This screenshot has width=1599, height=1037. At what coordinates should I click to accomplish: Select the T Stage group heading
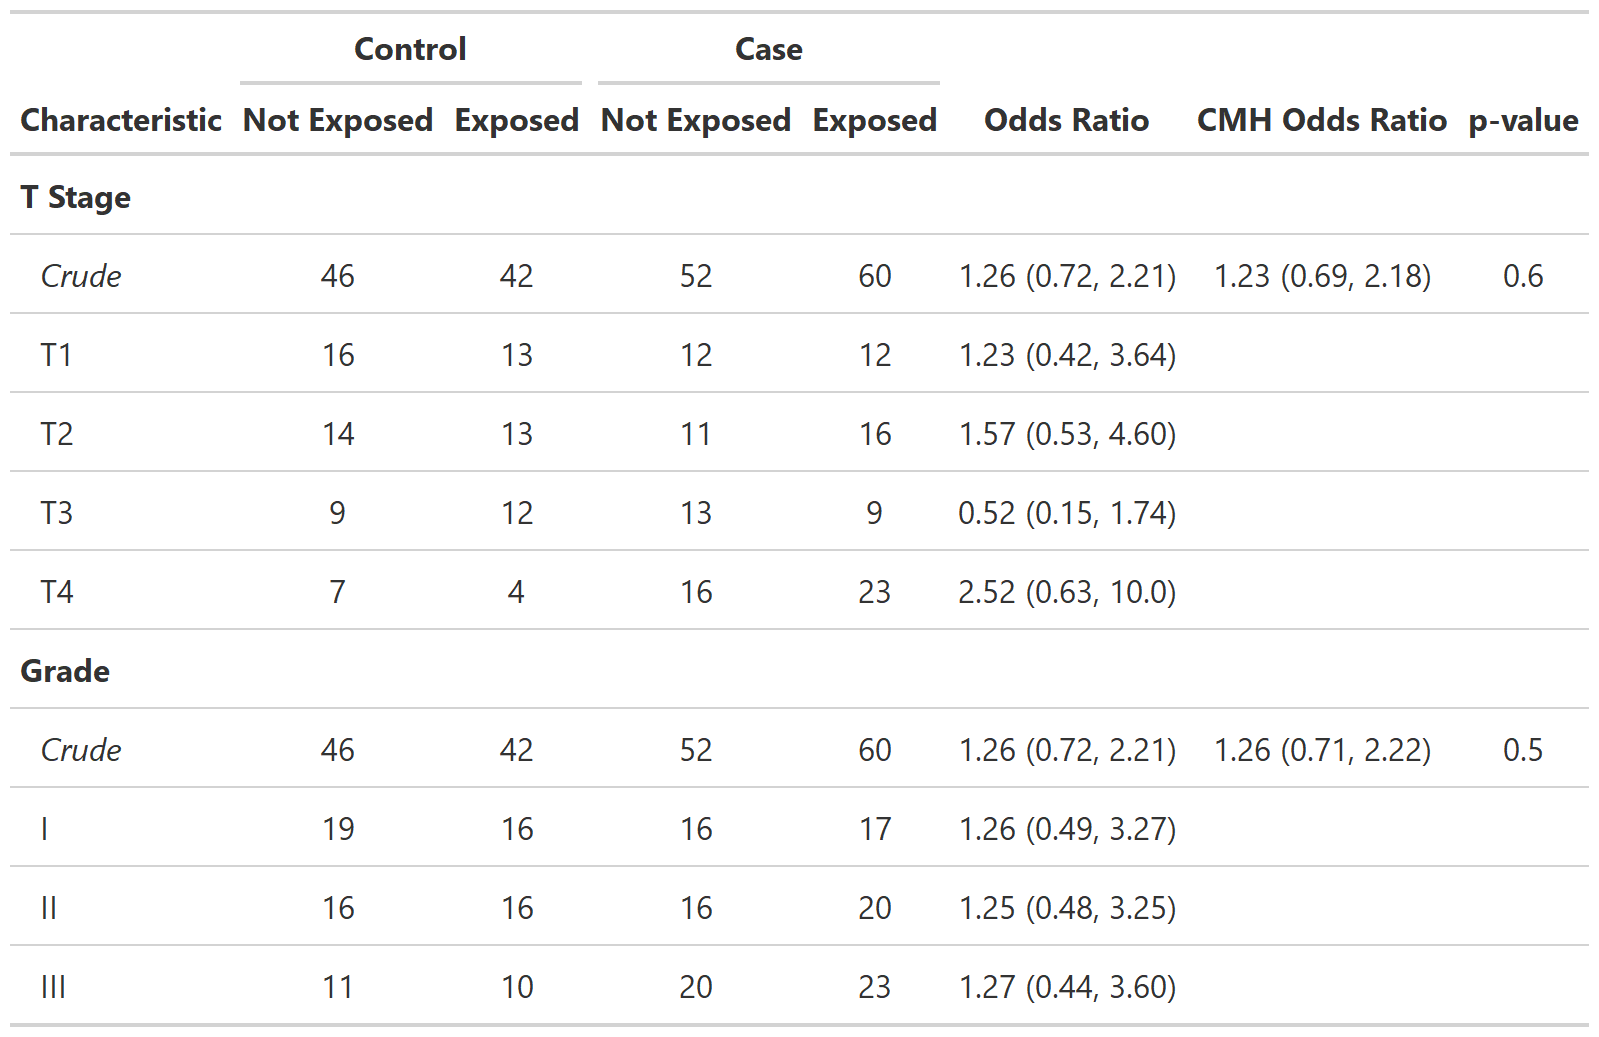(x=76, y=197)
